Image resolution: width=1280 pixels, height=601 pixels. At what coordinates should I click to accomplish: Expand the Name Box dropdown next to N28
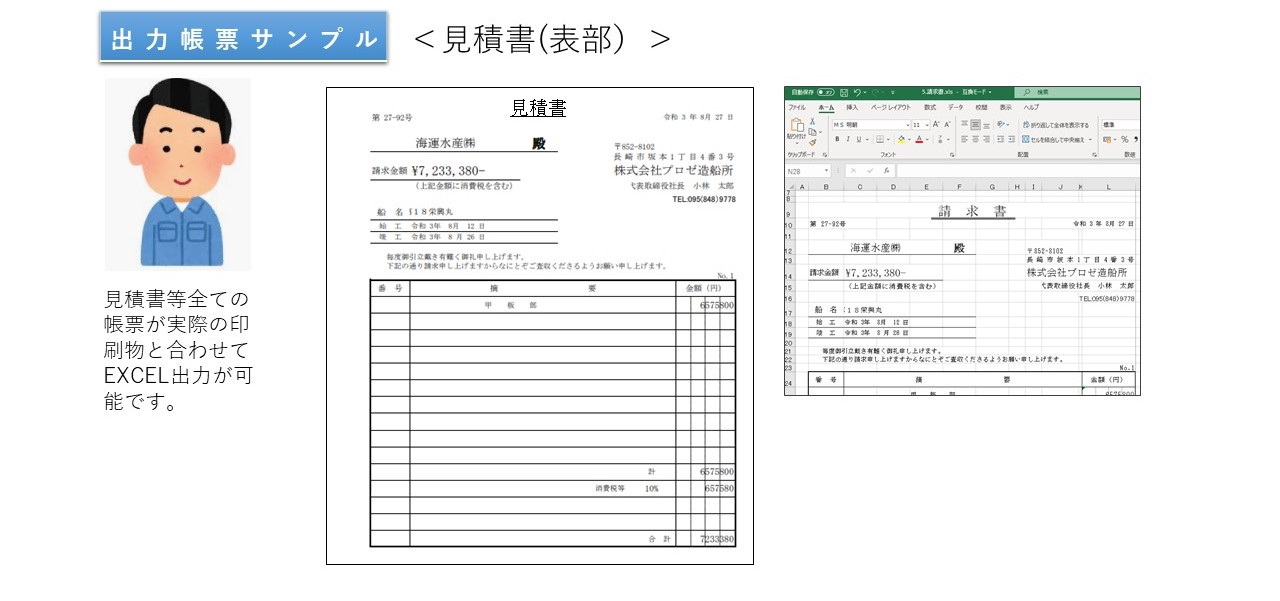826,171
